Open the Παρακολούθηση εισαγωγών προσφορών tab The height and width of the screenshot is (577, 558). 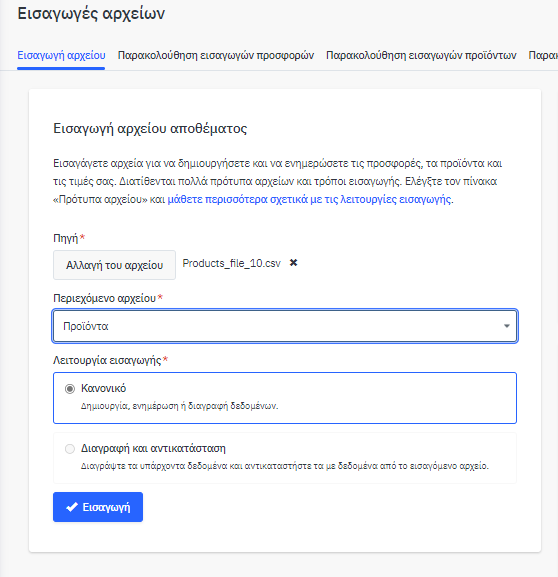216,55
